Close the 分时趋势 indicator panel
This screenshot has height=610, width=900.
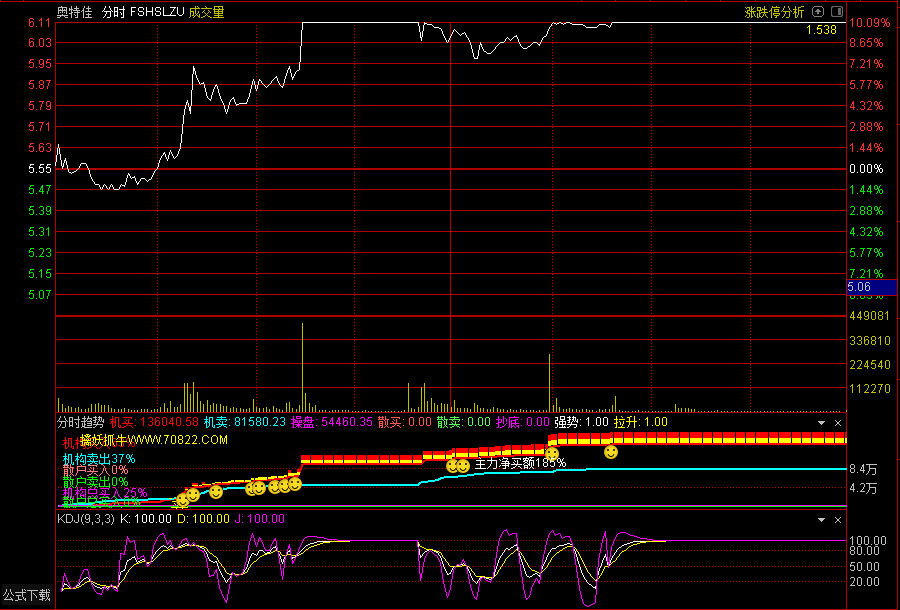837,423
